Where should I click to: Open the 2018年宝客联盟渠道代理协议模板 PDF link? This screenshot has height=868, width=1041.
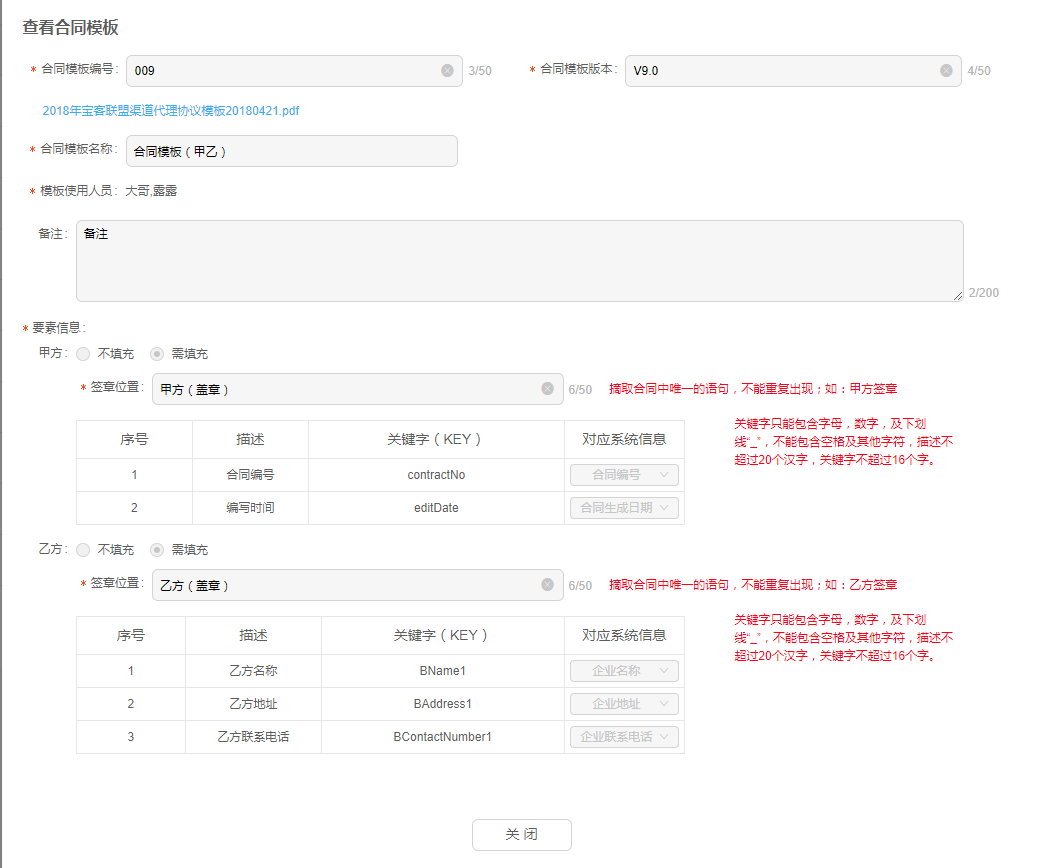point(171,111)
